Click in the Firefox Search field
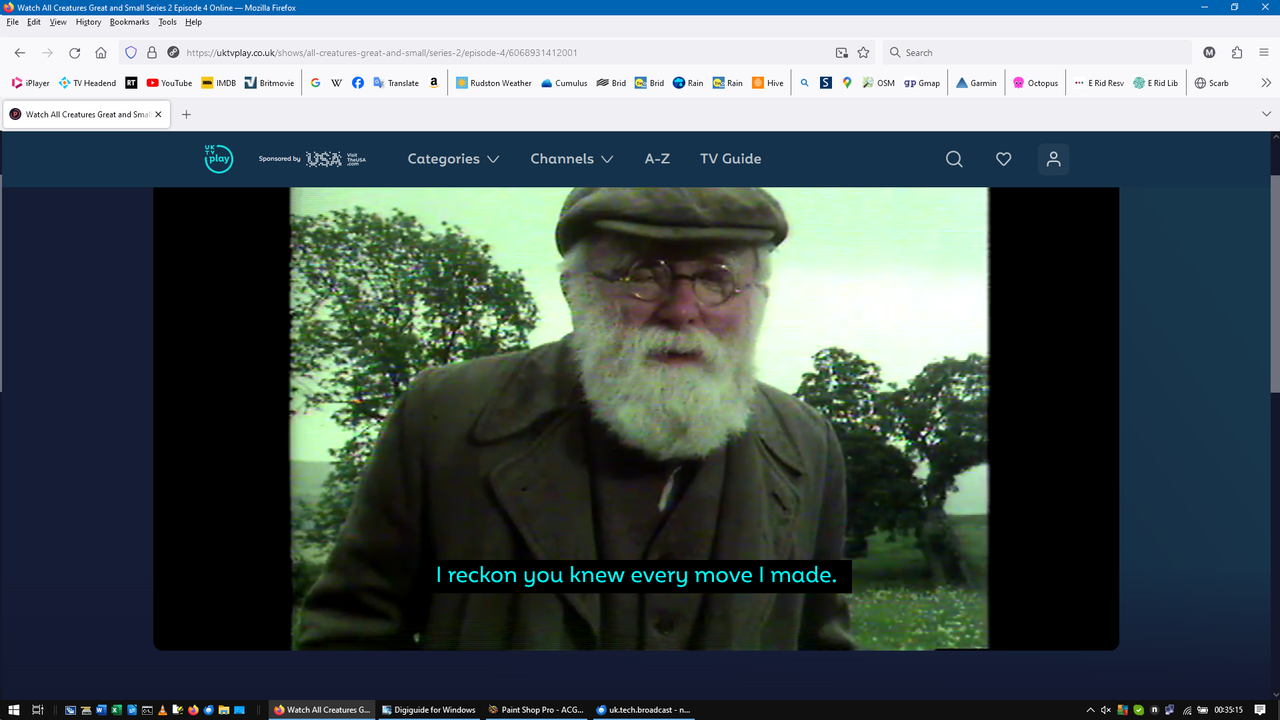The height and width of the screenshot is (720, 1280). [1036, 53]
